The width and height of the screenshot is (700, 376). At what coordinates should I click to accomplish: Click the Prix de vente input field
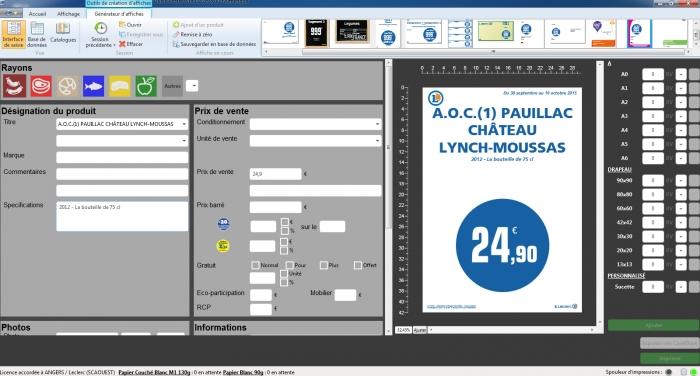(x=275, y=174)
